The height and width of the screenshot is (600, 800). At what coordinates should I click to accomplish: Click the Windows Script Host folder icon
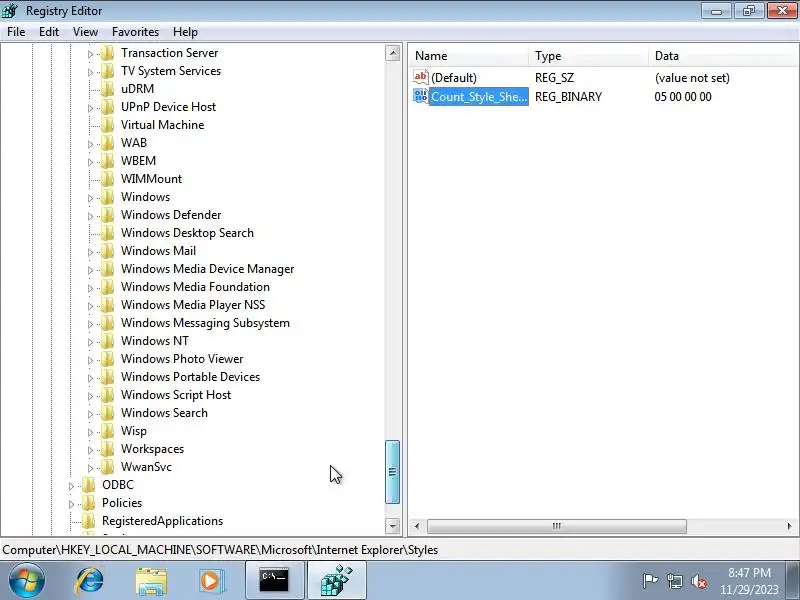click(107, 394)
